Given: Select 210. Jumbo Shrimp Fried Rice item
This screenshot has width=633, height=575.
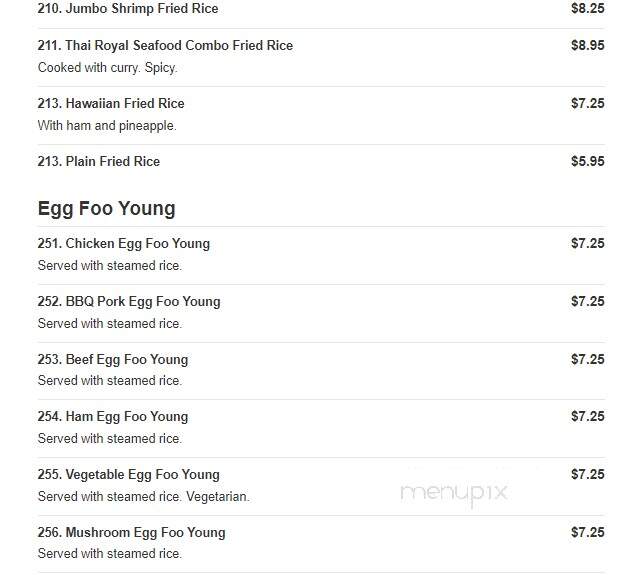Looking at the screenshot, I should click(128, 8).
